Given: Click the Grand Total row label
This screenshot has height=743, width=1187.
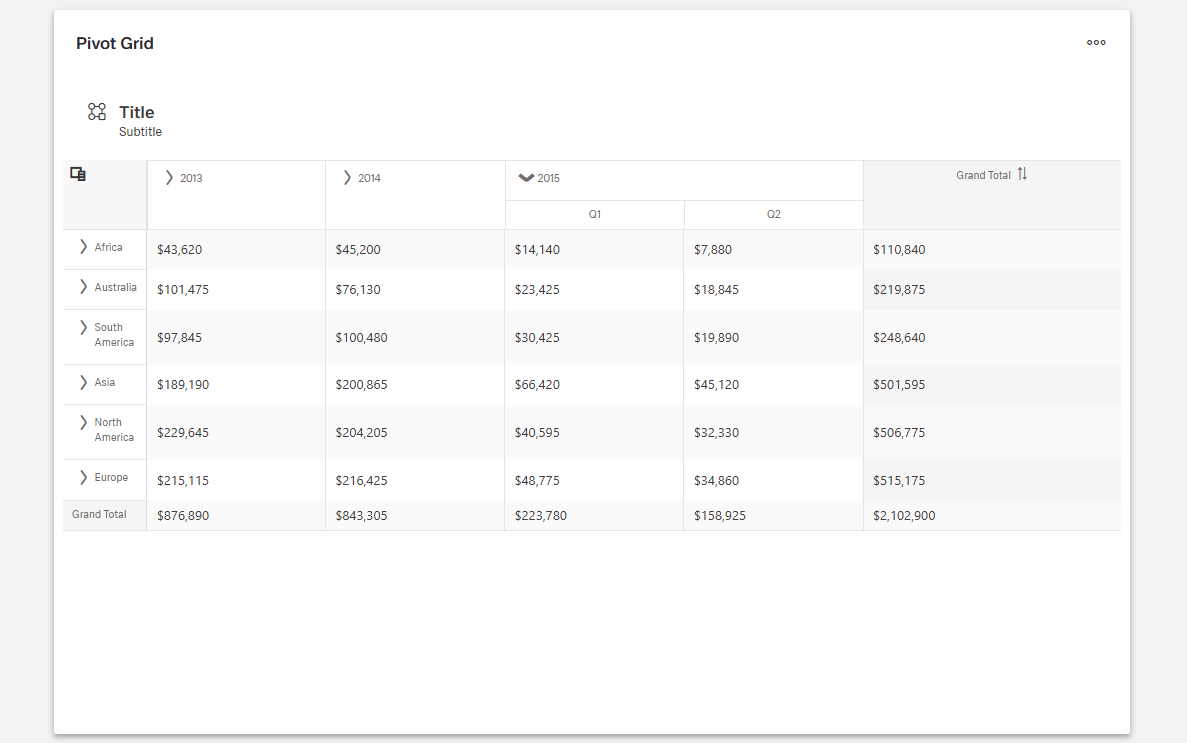Looking at the screenshot, I should (x=99, y=514).
